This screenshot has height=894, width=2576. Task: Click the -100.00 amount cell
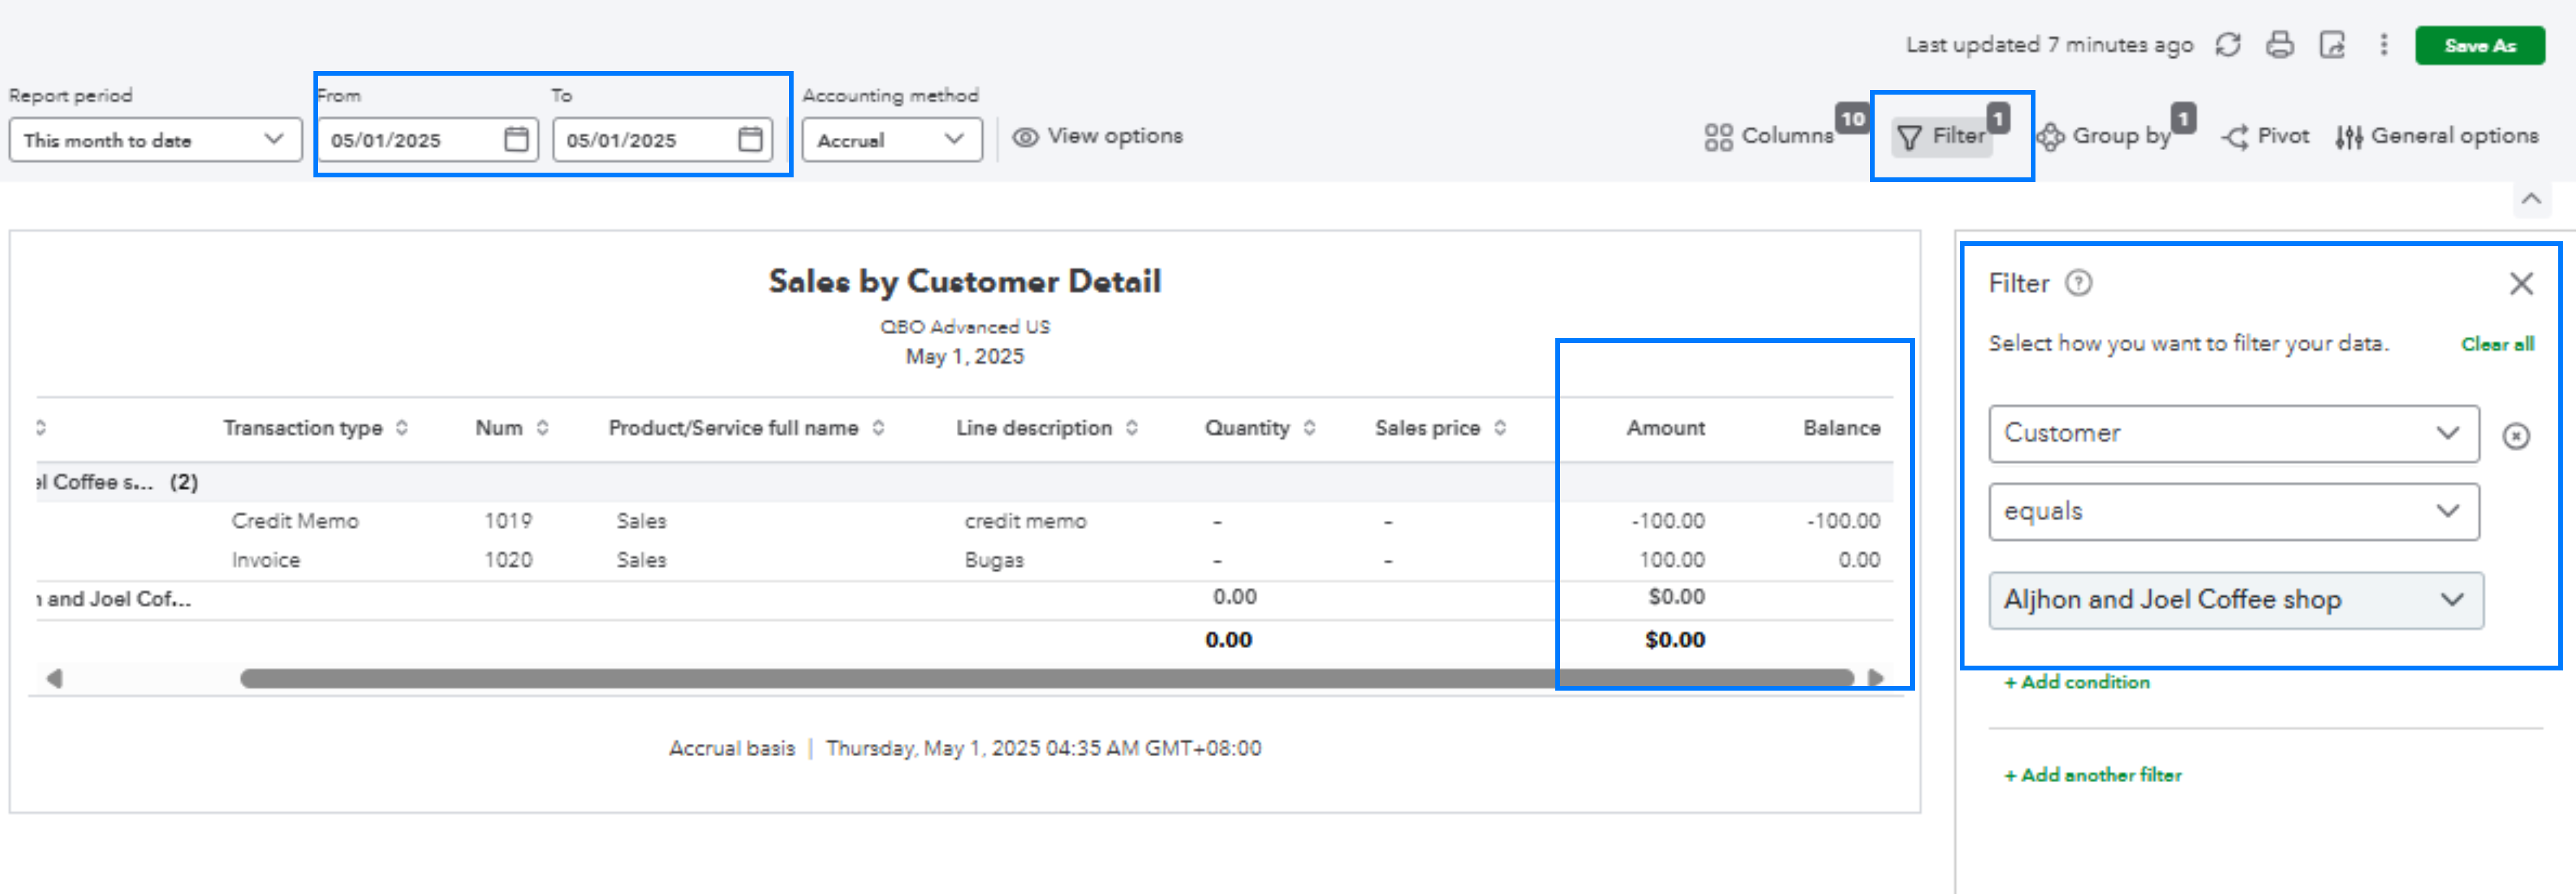pos(1668,521)
